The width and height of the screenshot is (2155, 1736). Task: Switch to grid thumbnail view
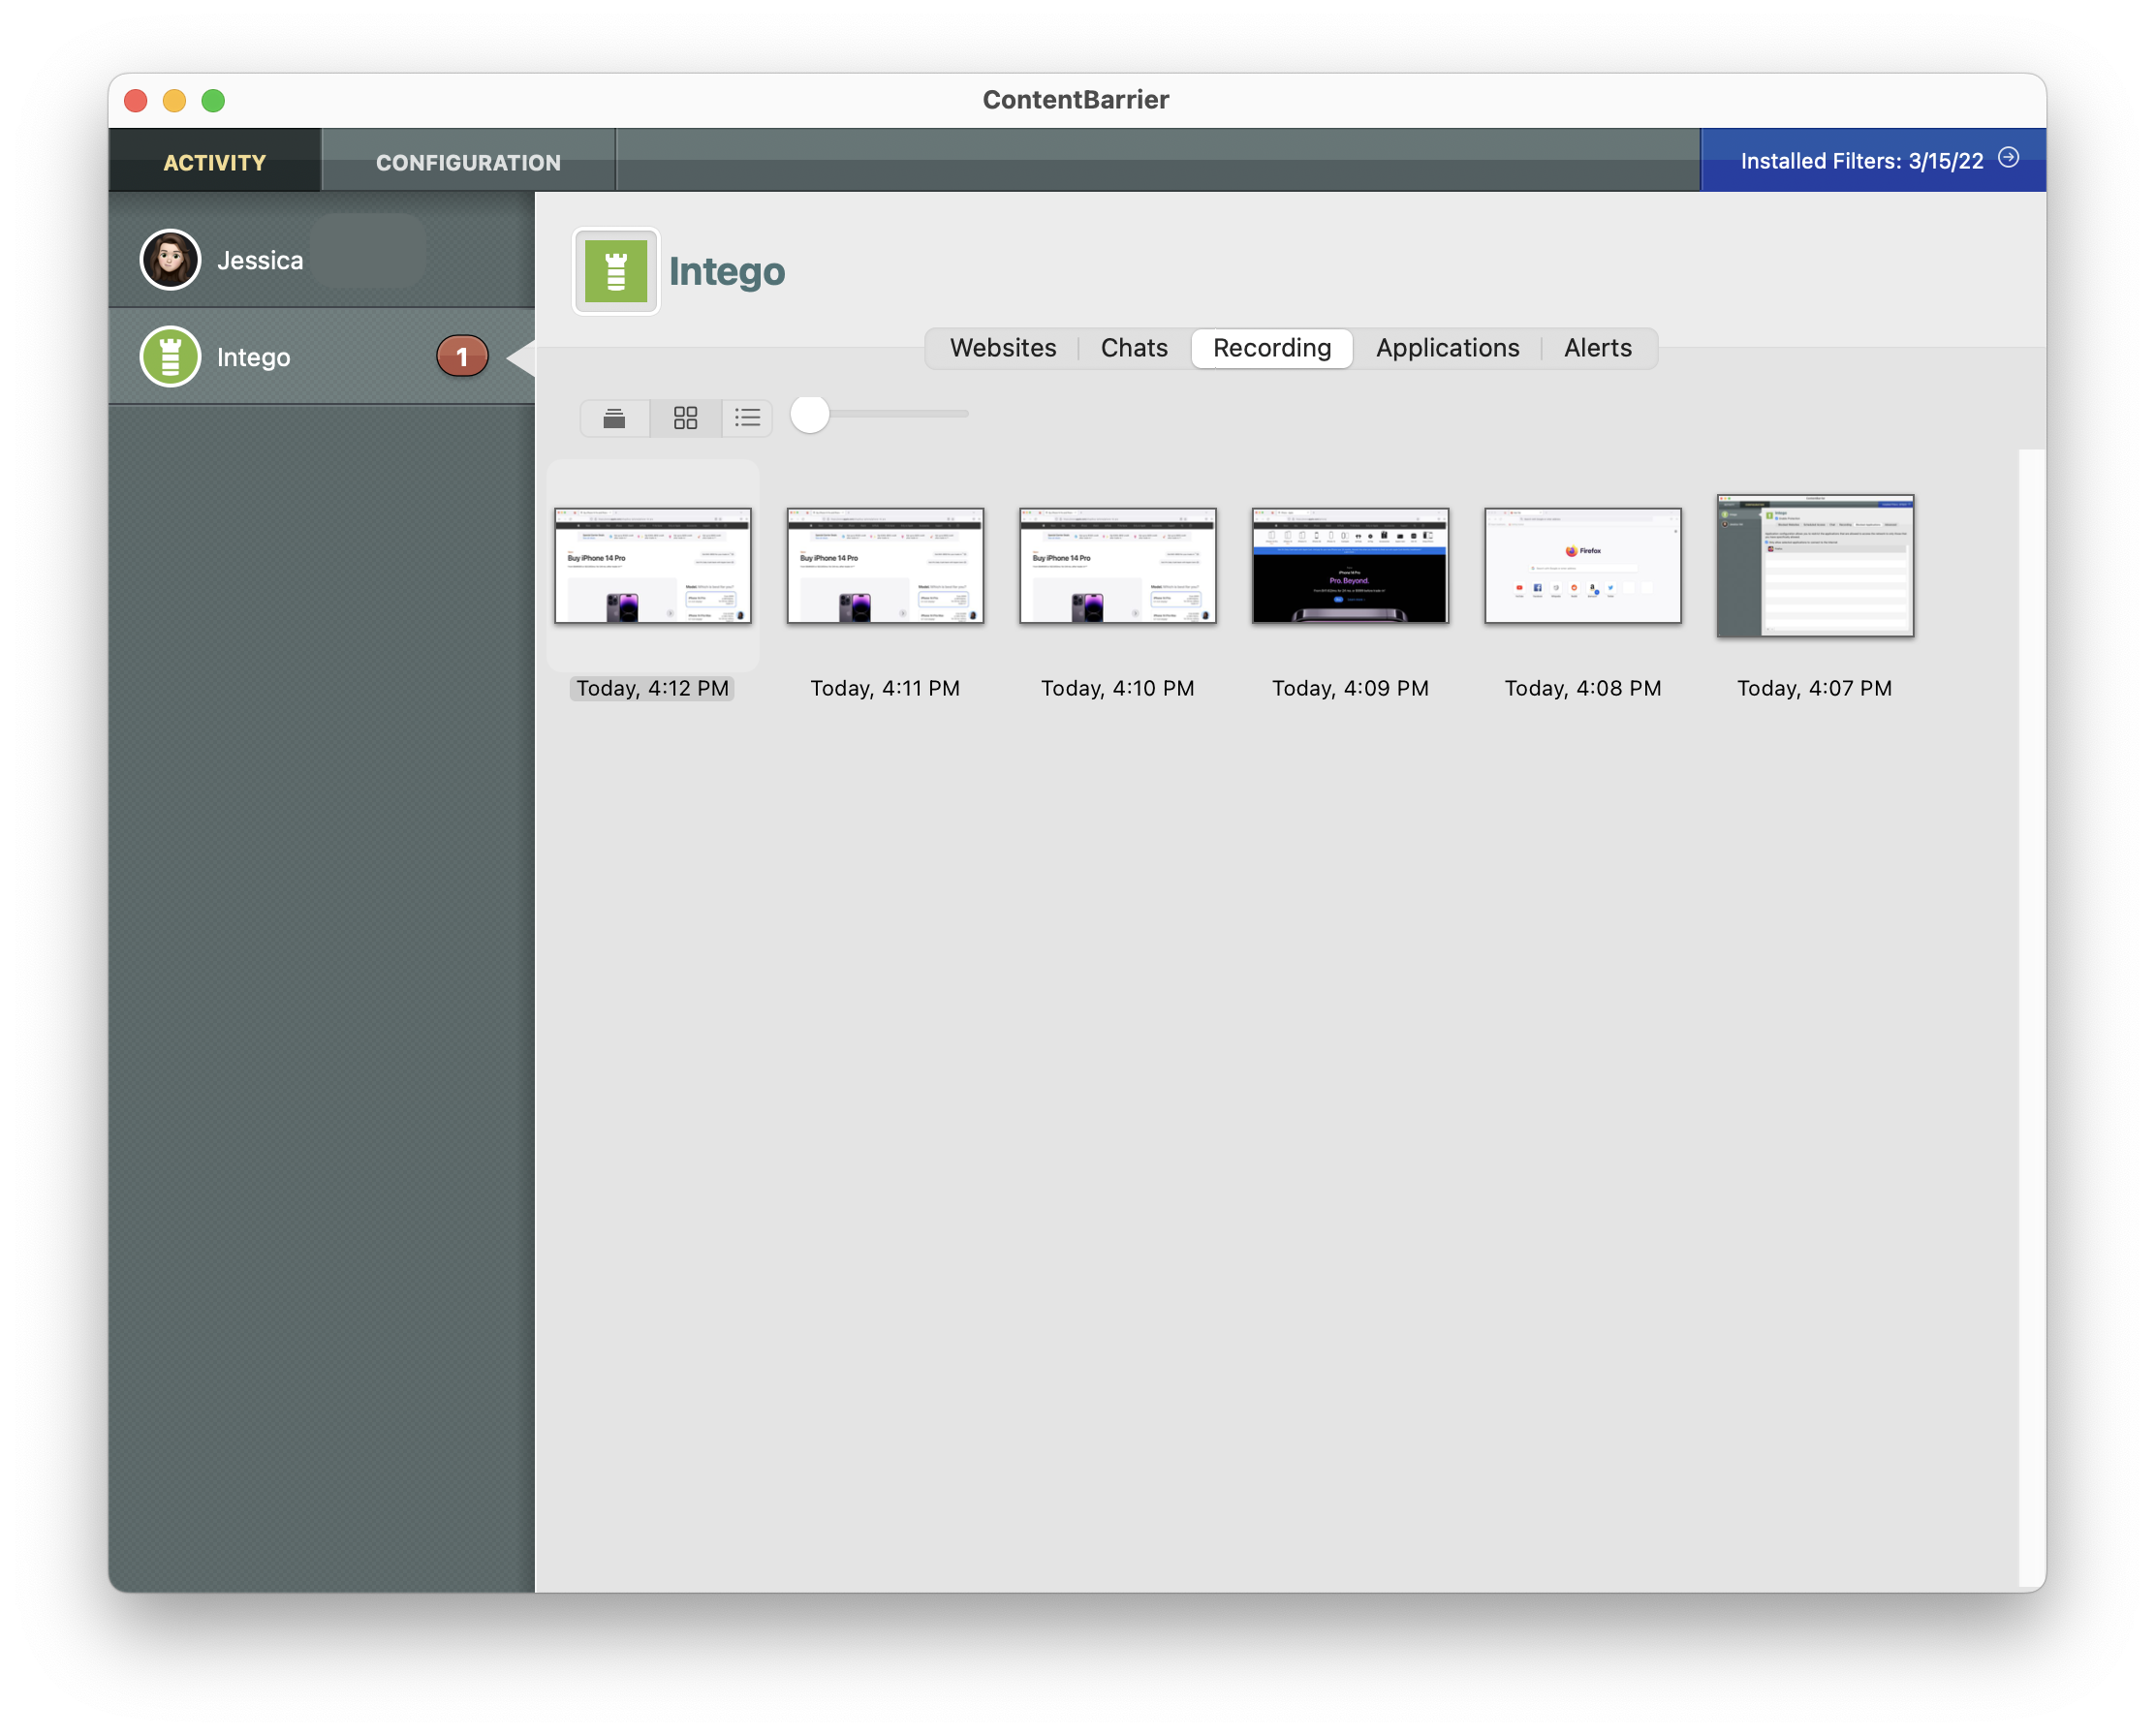pos(685,417)
